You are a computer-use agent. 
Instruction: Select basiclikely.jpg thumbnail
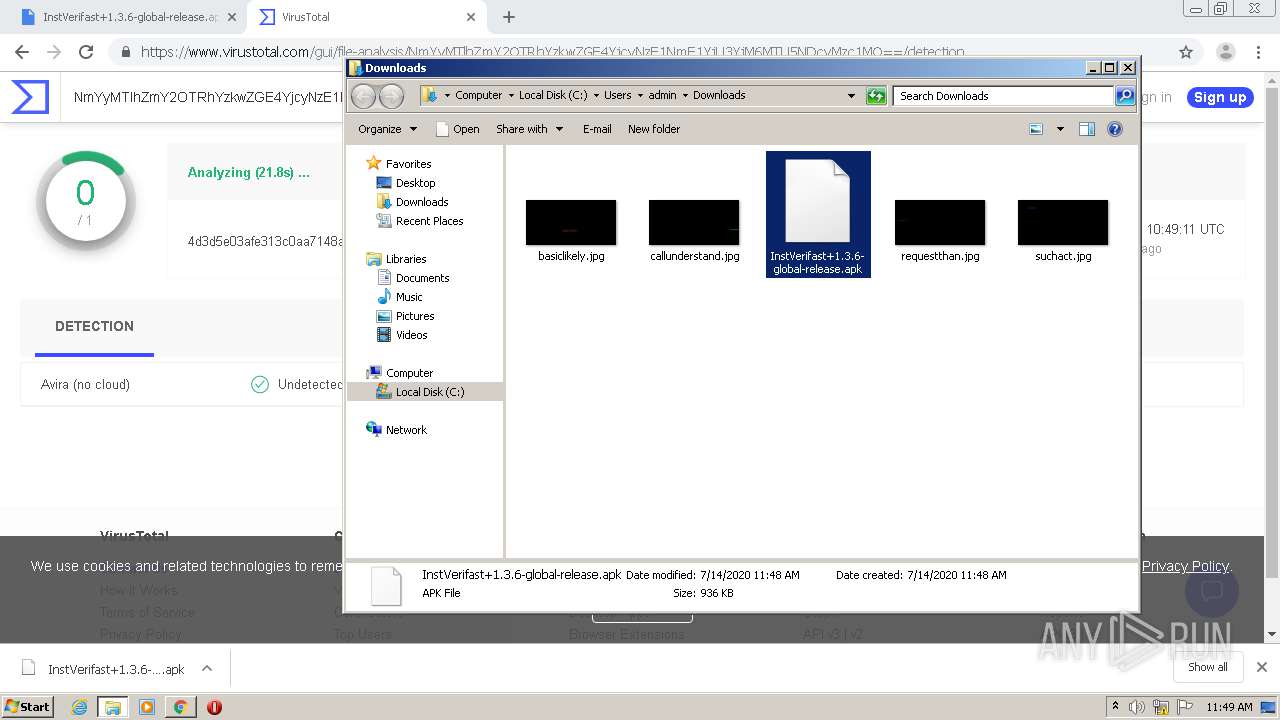(x=571, y=222)
